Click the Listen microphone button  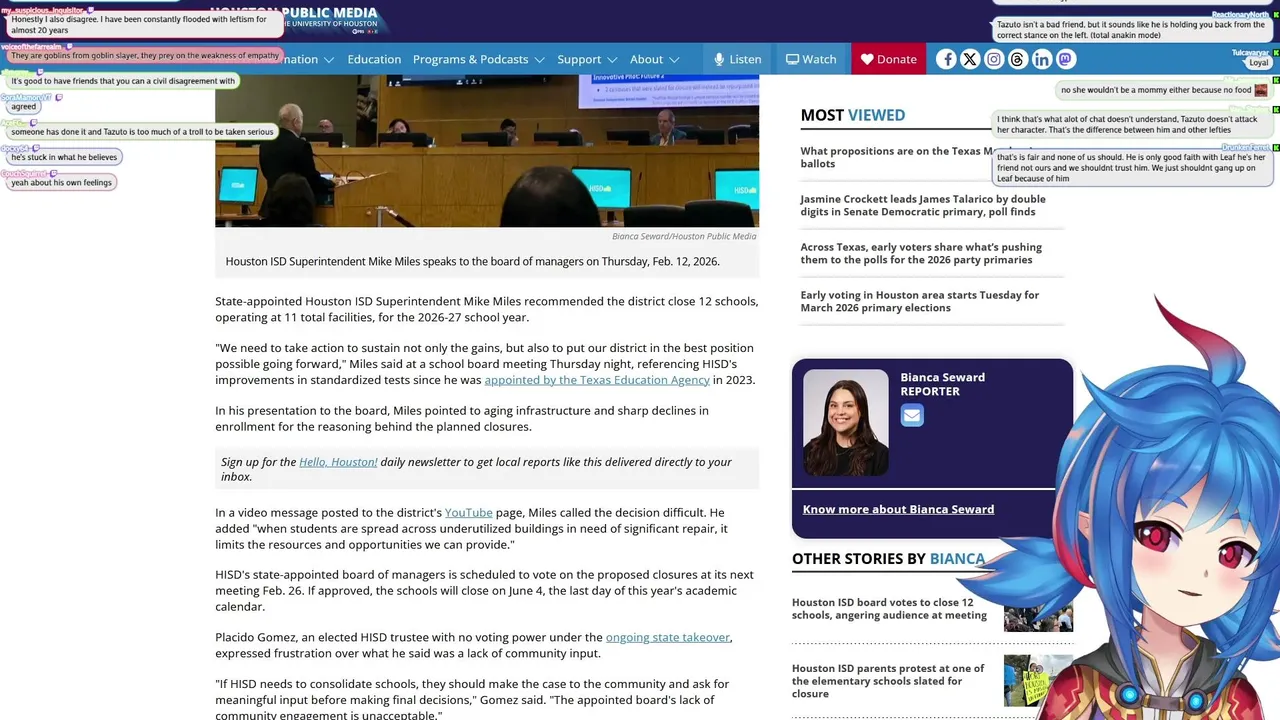point(737,59)
